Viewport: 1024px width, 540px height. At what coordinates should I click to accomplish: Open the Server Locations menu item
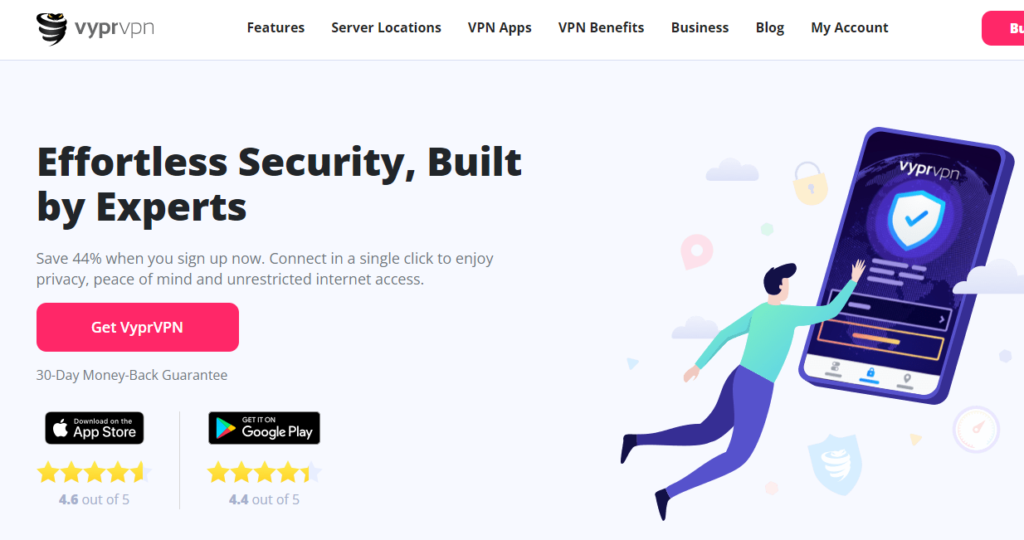pyautogui.click(x=386, y=27)
